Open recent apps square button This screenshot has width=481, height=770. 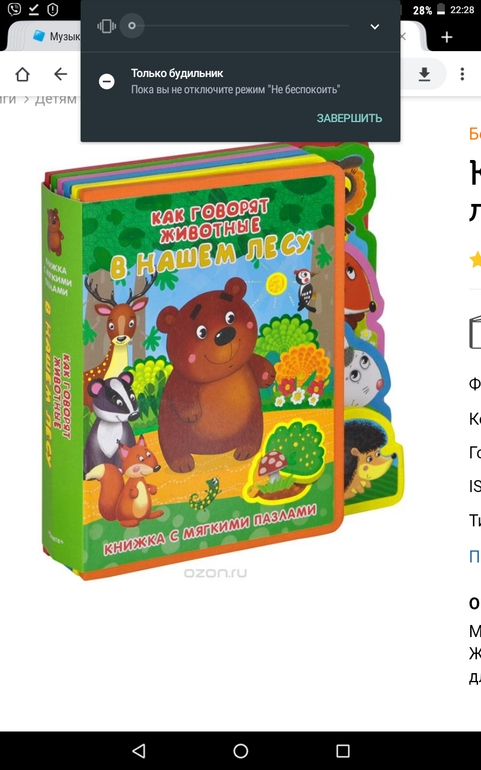(342, 750)
